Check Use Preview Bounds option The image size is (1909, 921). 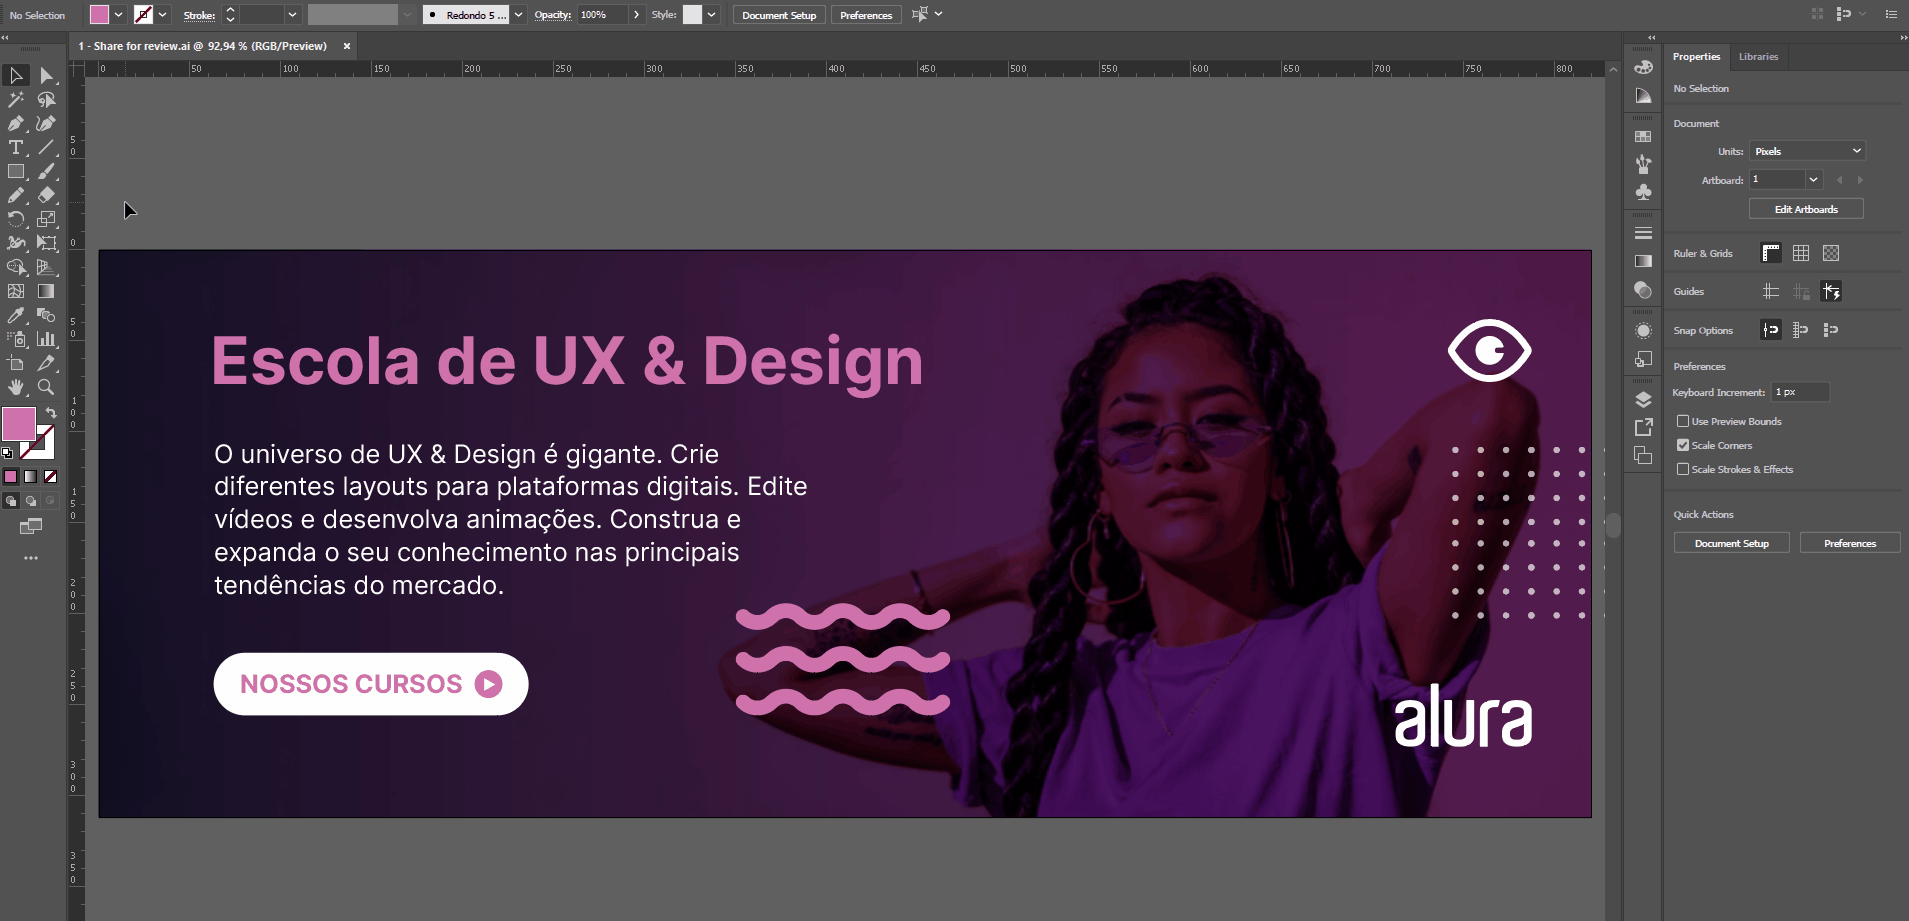click(x=1683, y=421)
